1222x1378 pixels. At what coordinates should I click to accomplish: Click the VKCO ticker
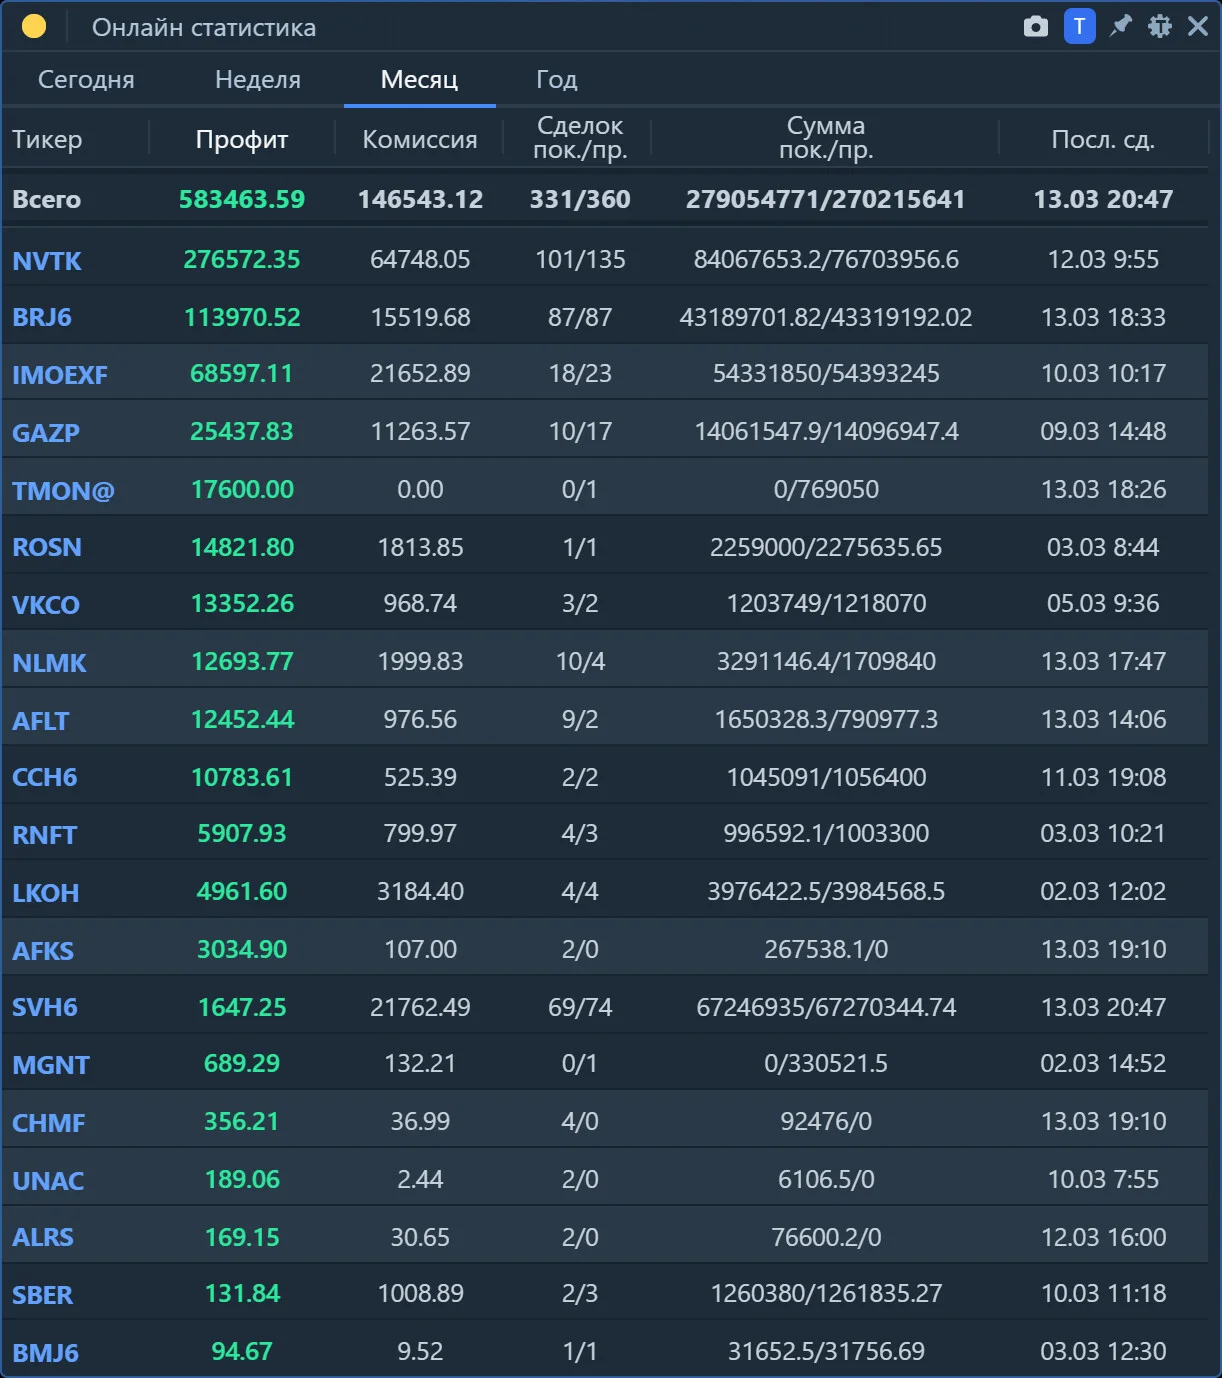click(46, 605)
